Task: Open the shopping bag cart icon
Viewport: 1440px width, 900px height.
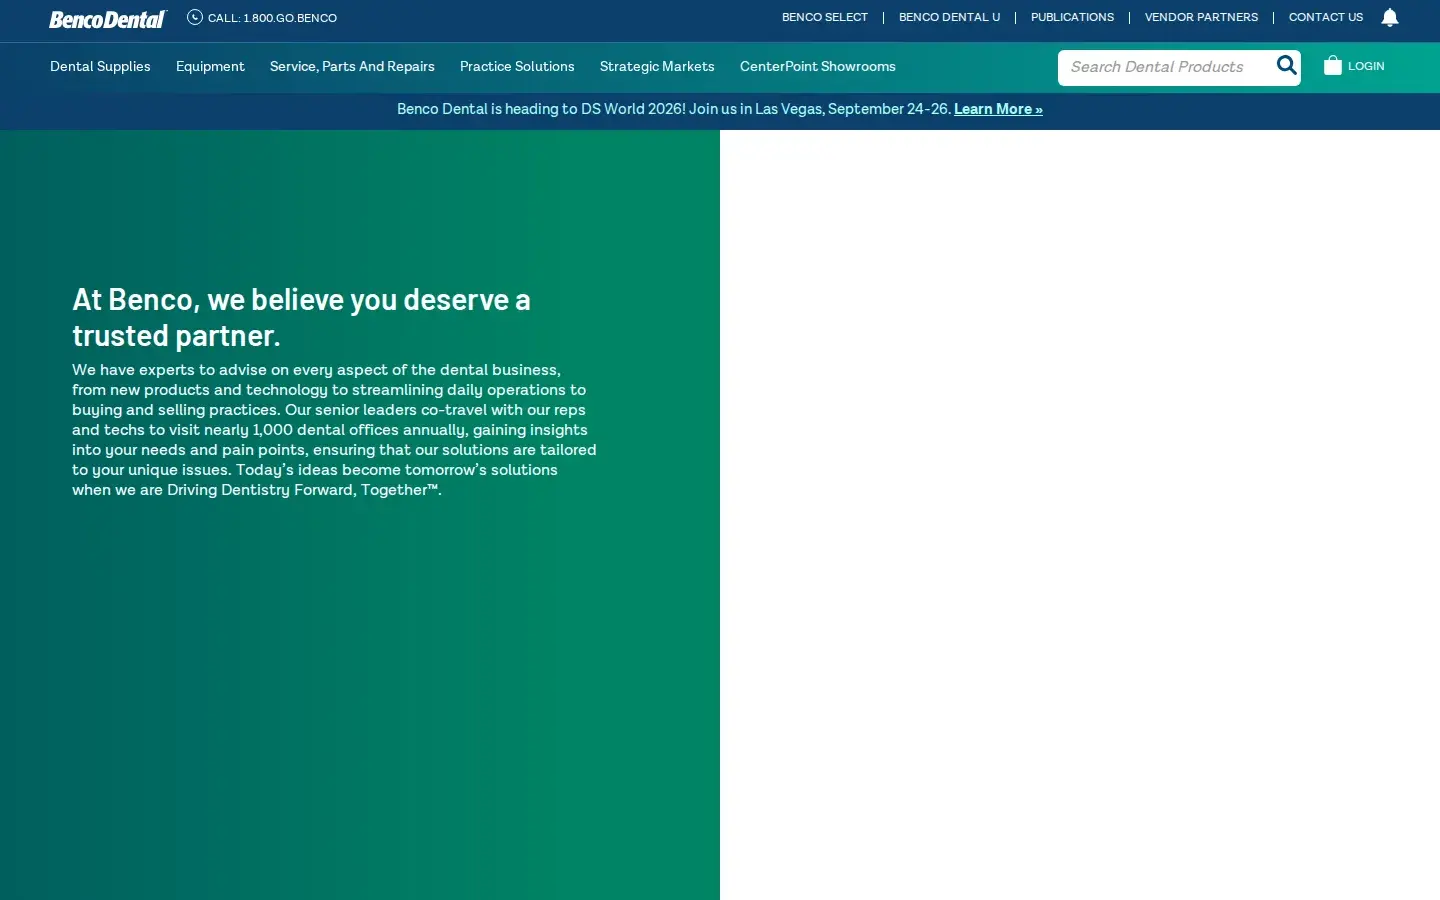Action: [1333, 66]
